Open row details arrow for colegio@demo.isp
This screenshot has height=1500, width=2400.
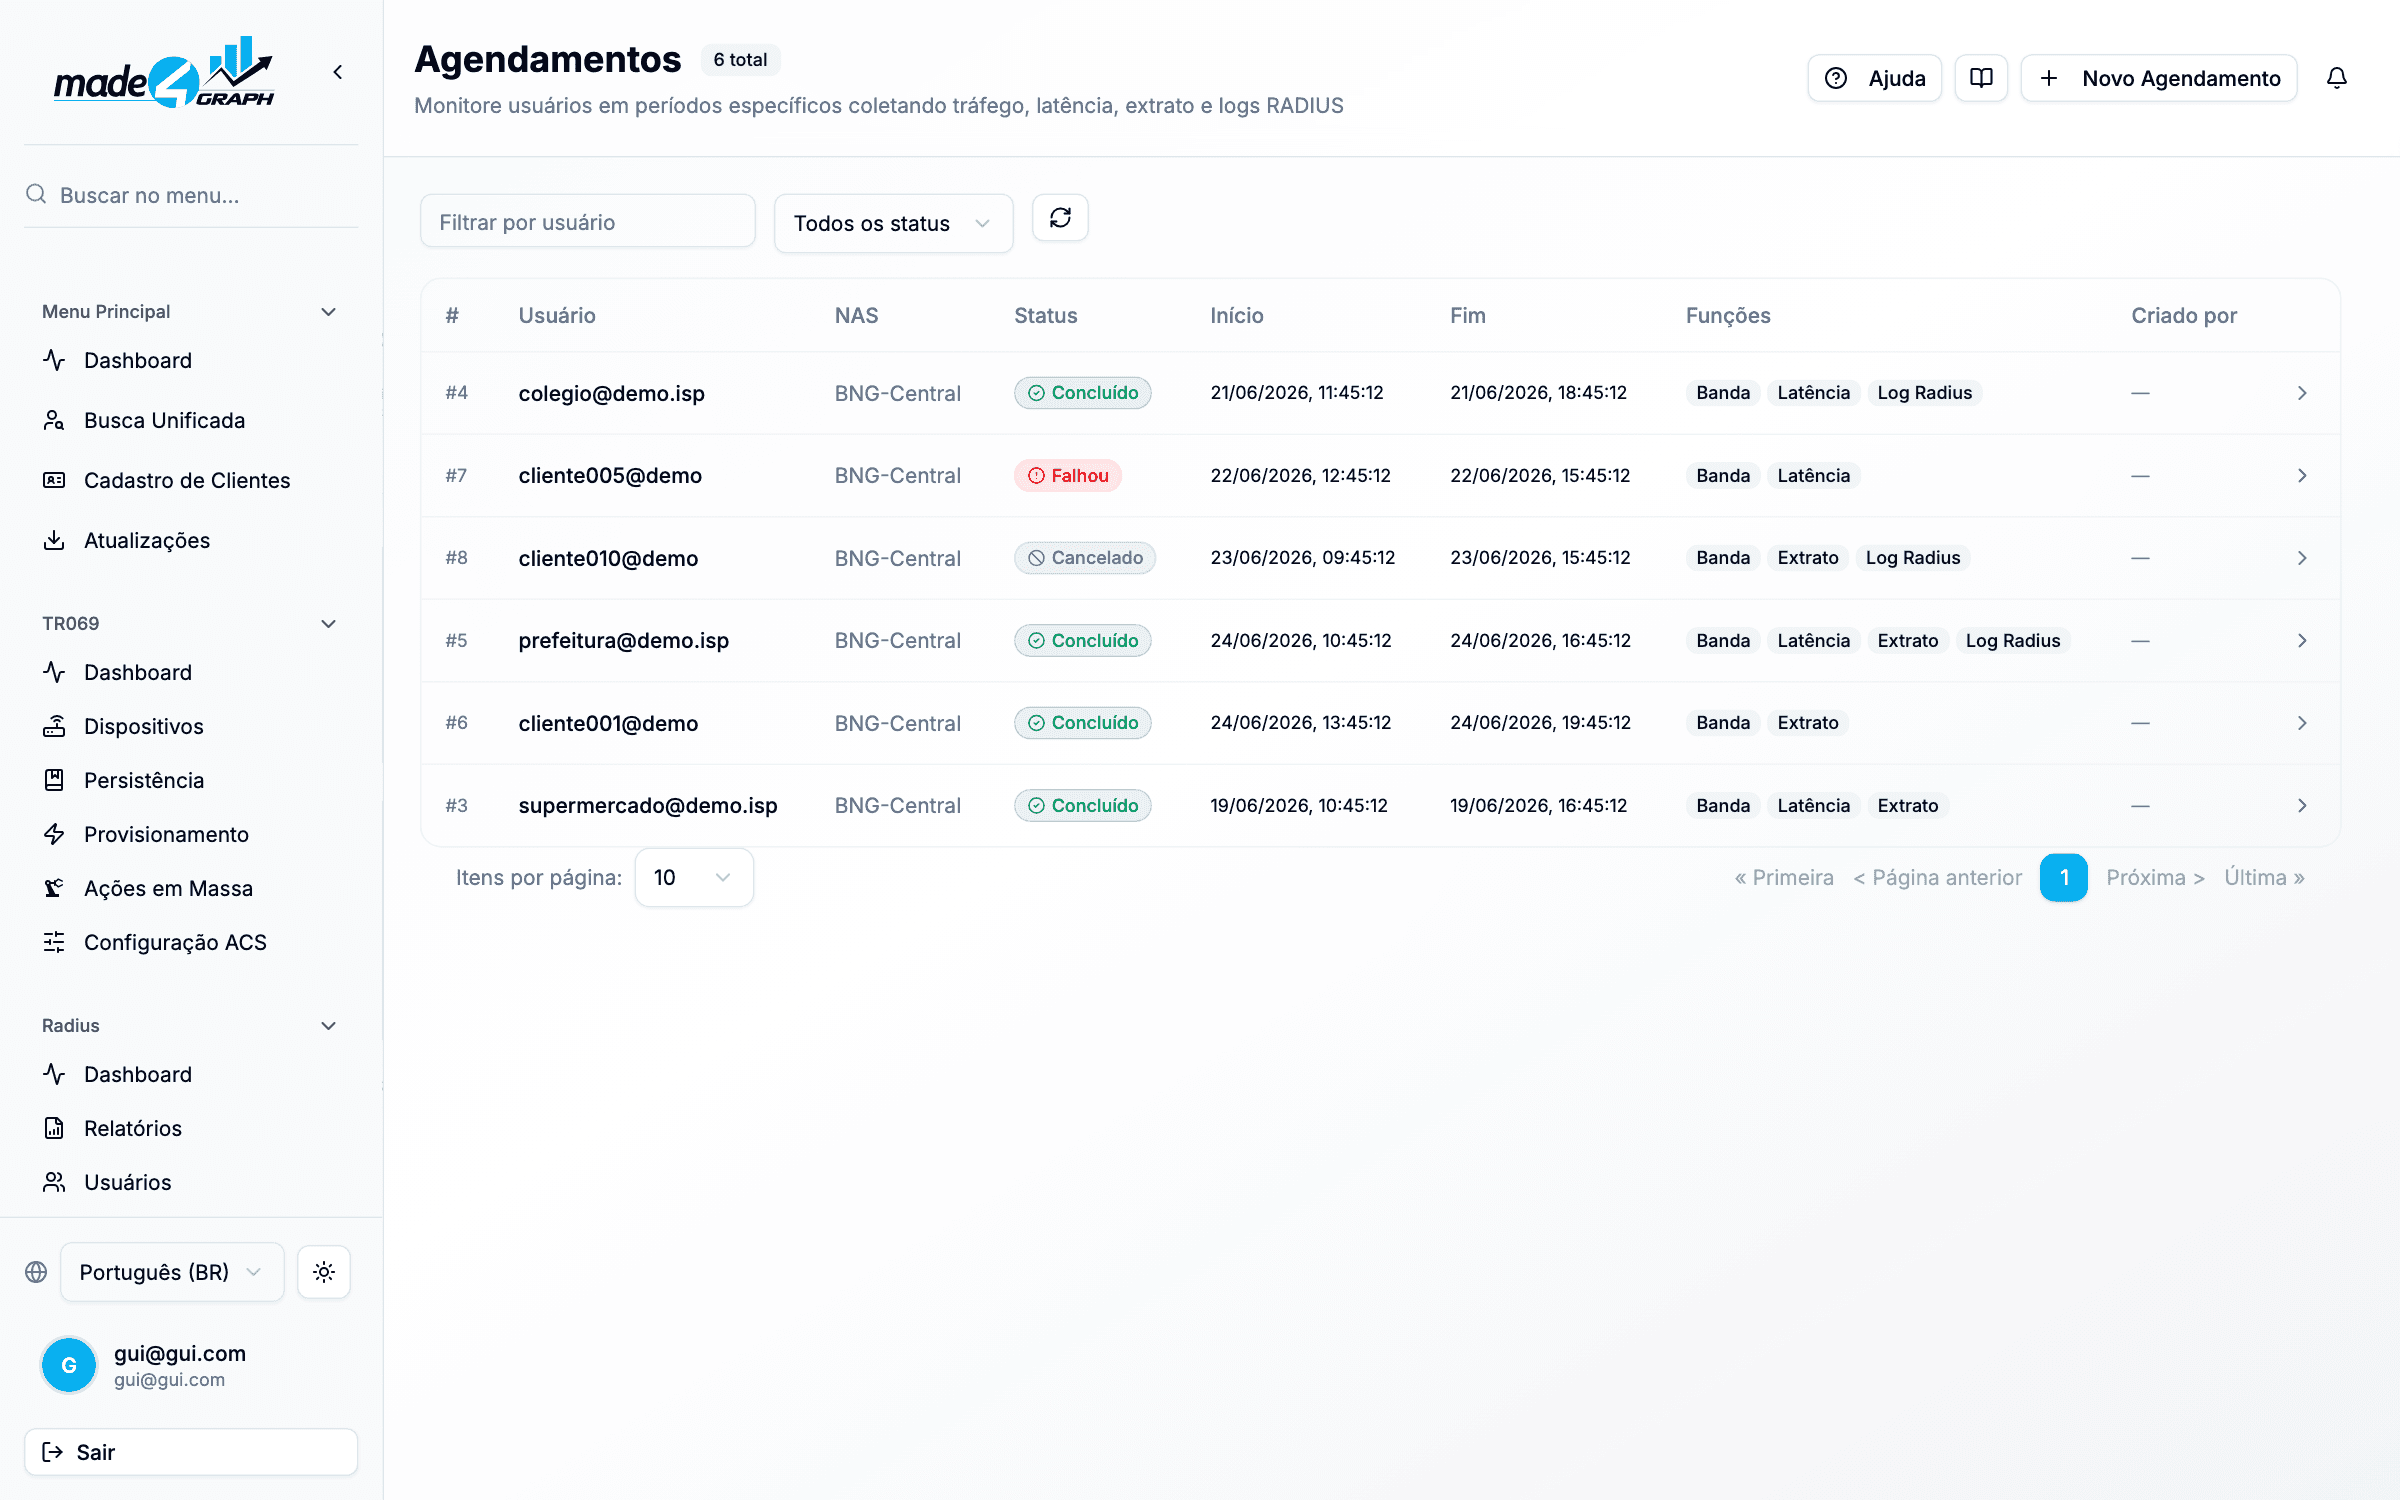click(x=2302, y=393)
